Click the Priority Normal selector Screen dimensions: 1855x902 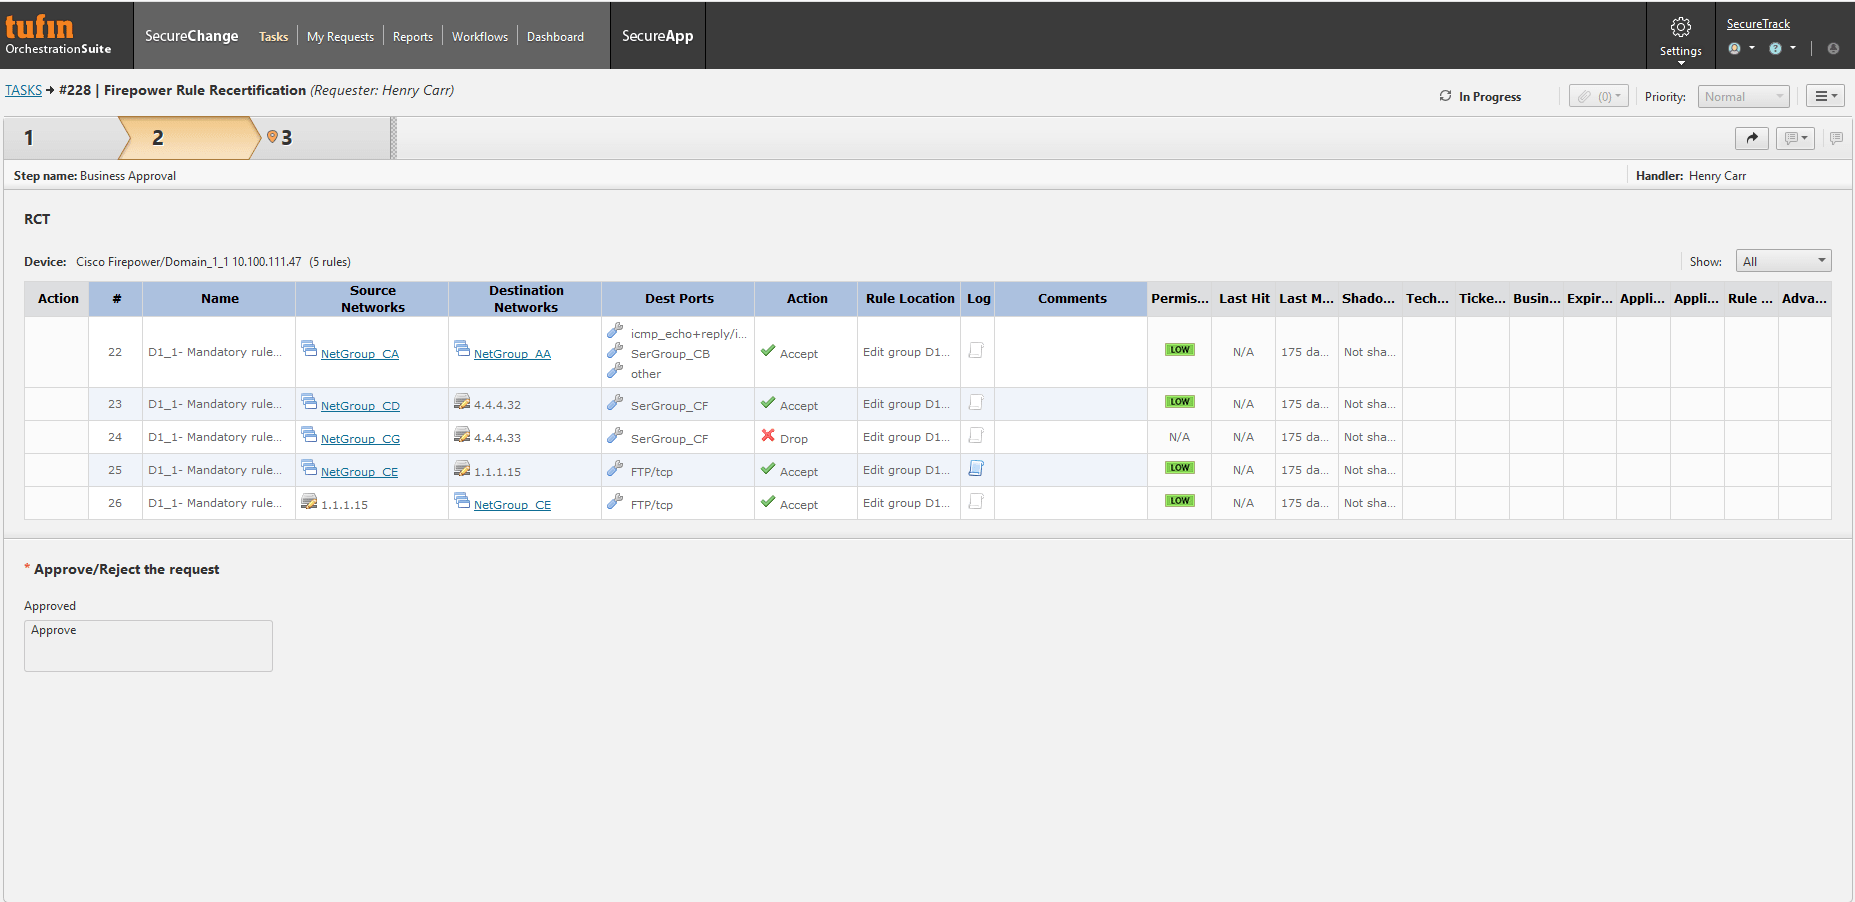point(1743,96)
